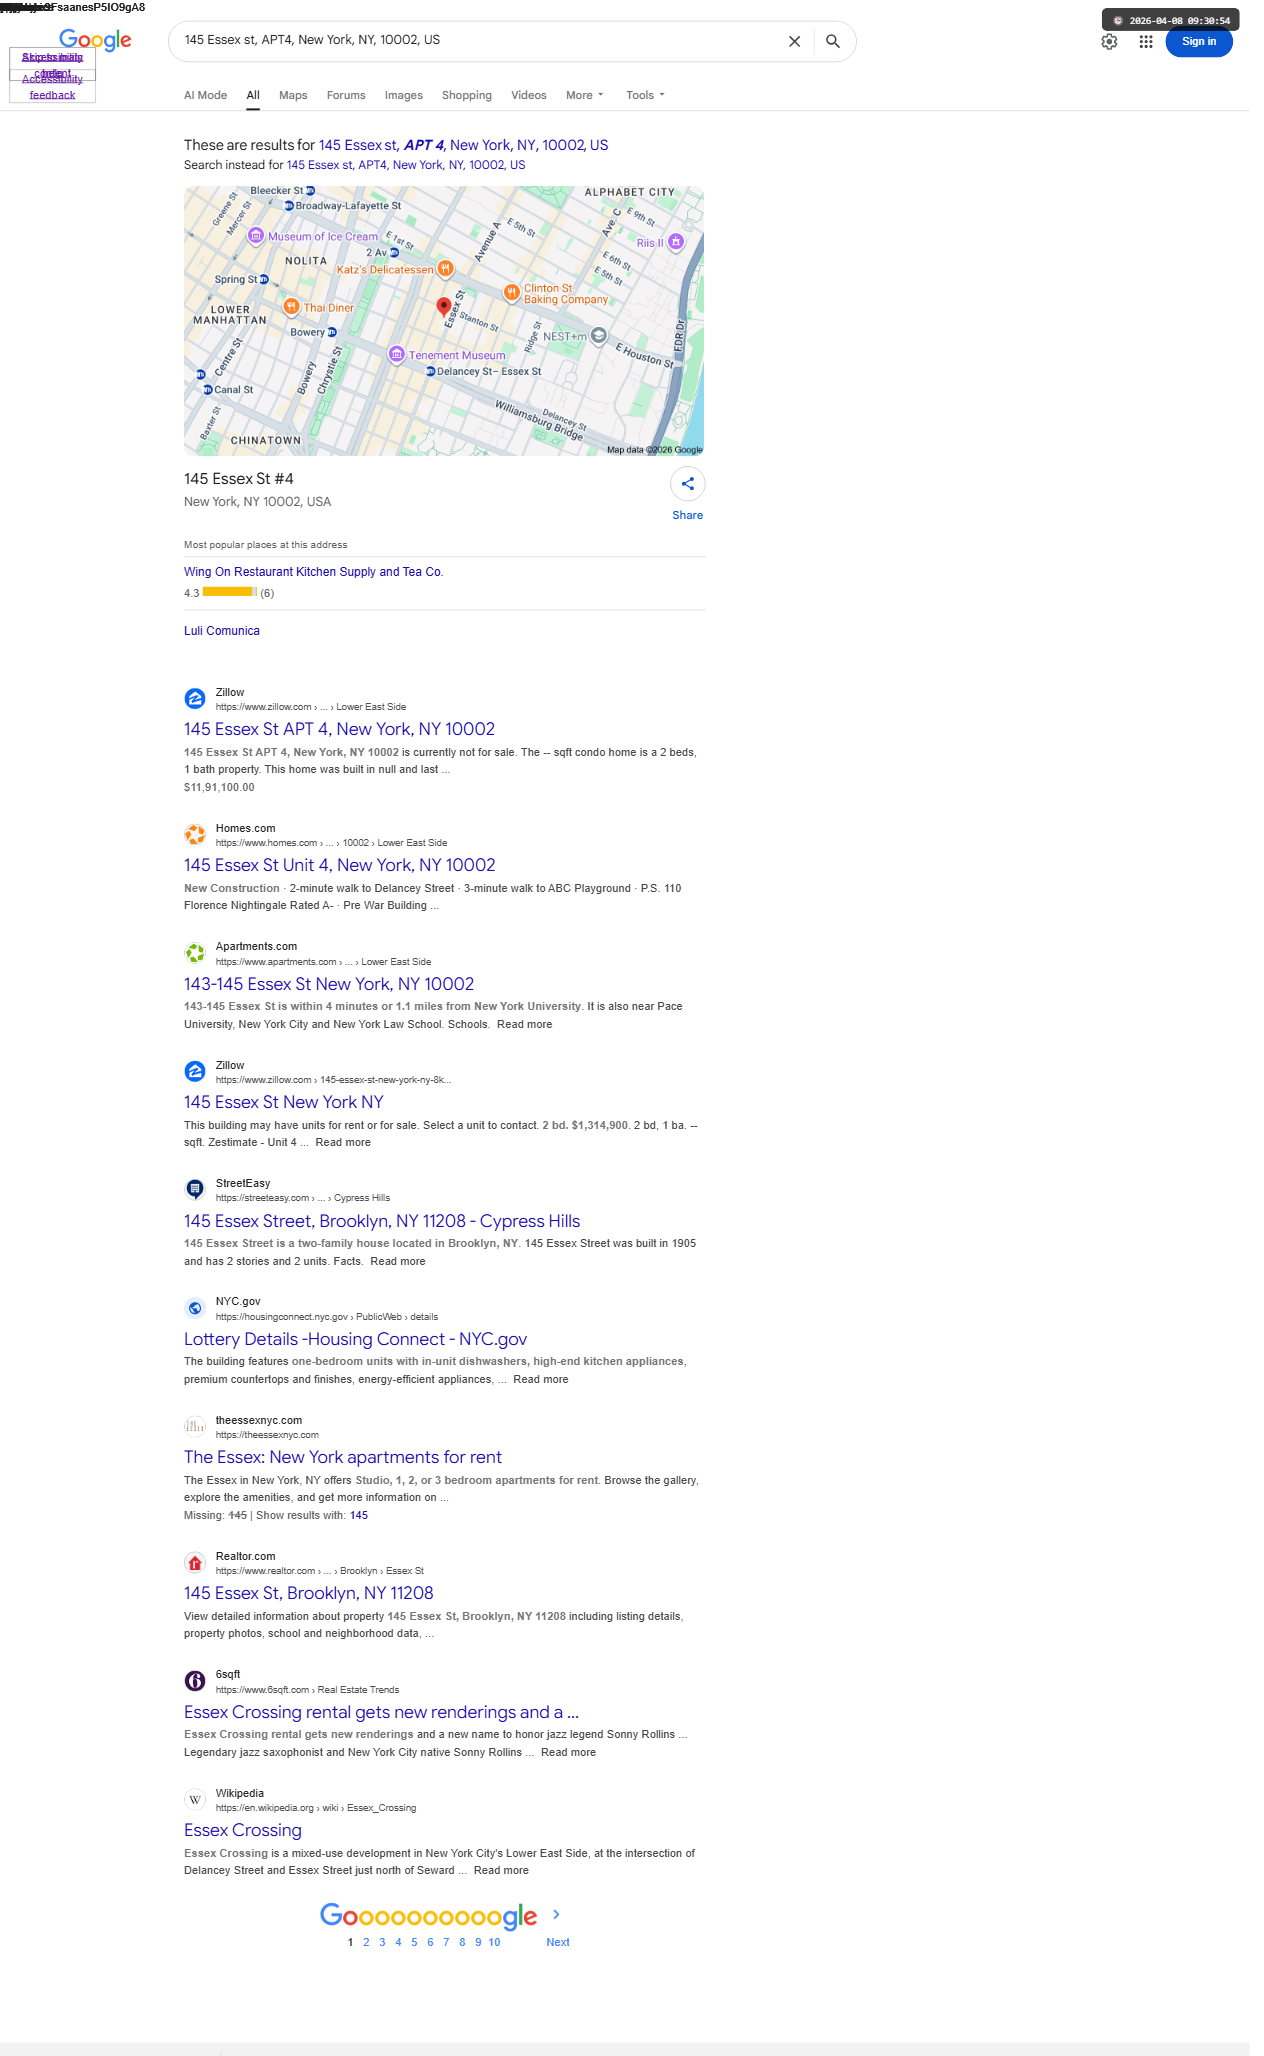This screenshot has height=2056, width=1264.
Task: Open Wing On Restaurant Kitchen Supply link
Action: [x=313, y=572]
